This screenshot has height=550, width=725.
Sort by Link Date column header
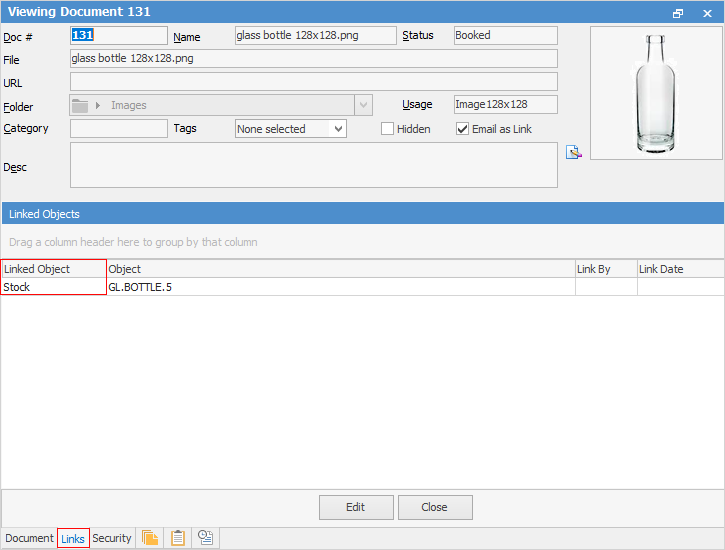681,269
